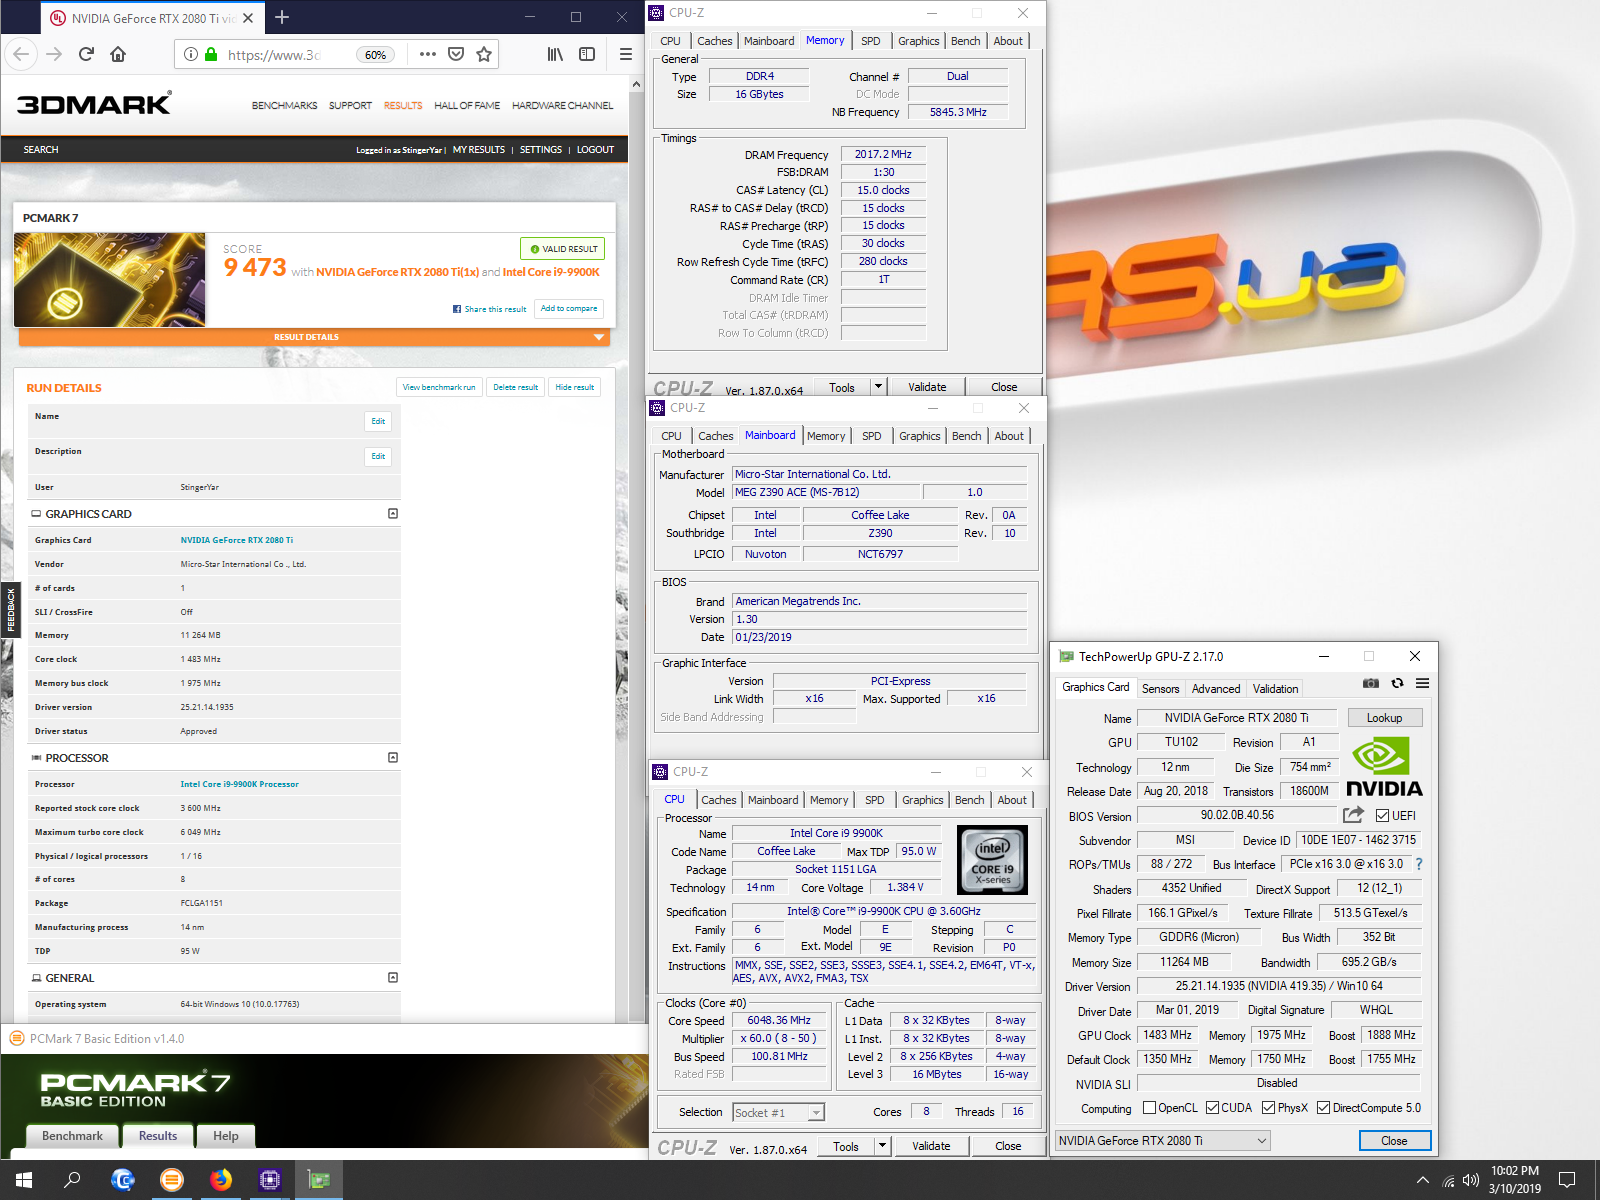Image resolution: width=1600 pixels, height=1200 pixels.
Task: Close the NVIDIA GeForce RTX 2080 Ti tab
Action: point(248,18)
